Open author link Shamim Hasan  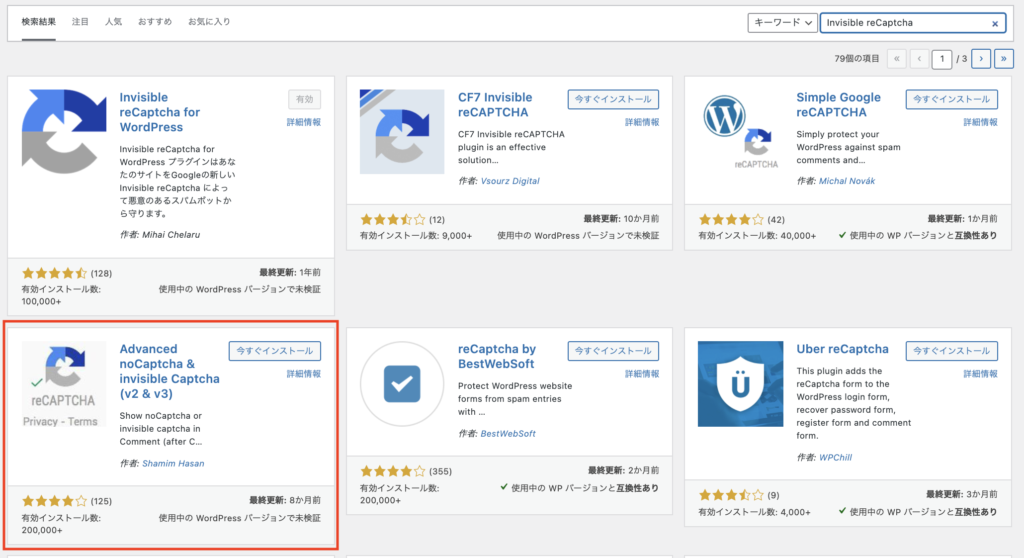click(x=173, y=463)
